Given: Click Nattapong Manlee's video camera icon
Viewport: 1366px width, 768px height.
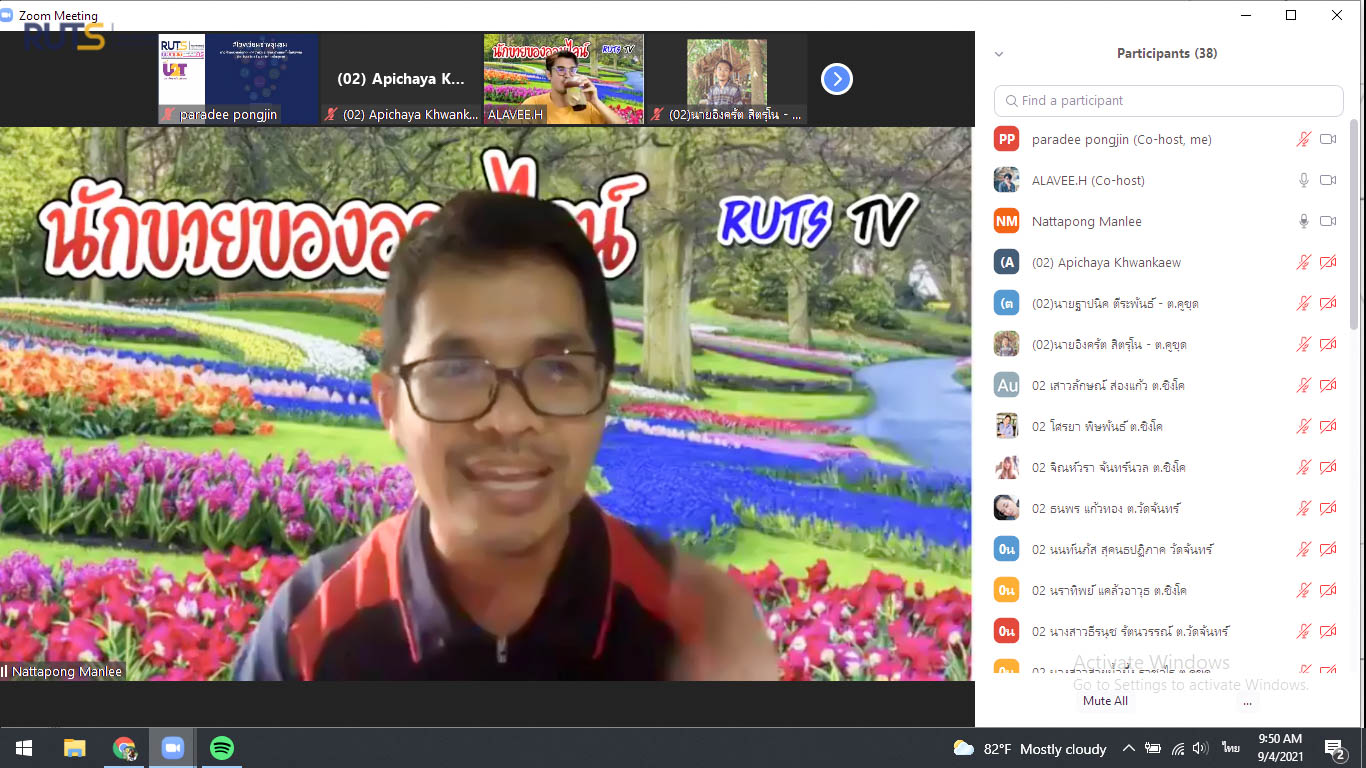Looking at the screenshot, I should [1328, 221].
